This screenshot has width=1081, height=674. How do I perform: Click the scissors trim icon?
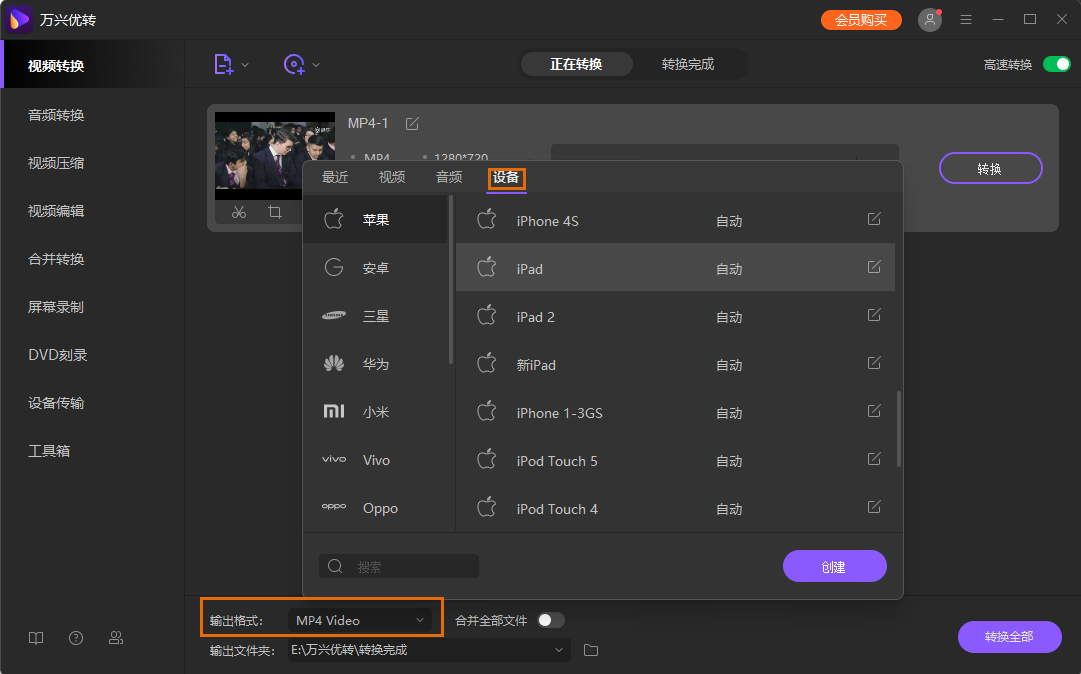(239, 212)
